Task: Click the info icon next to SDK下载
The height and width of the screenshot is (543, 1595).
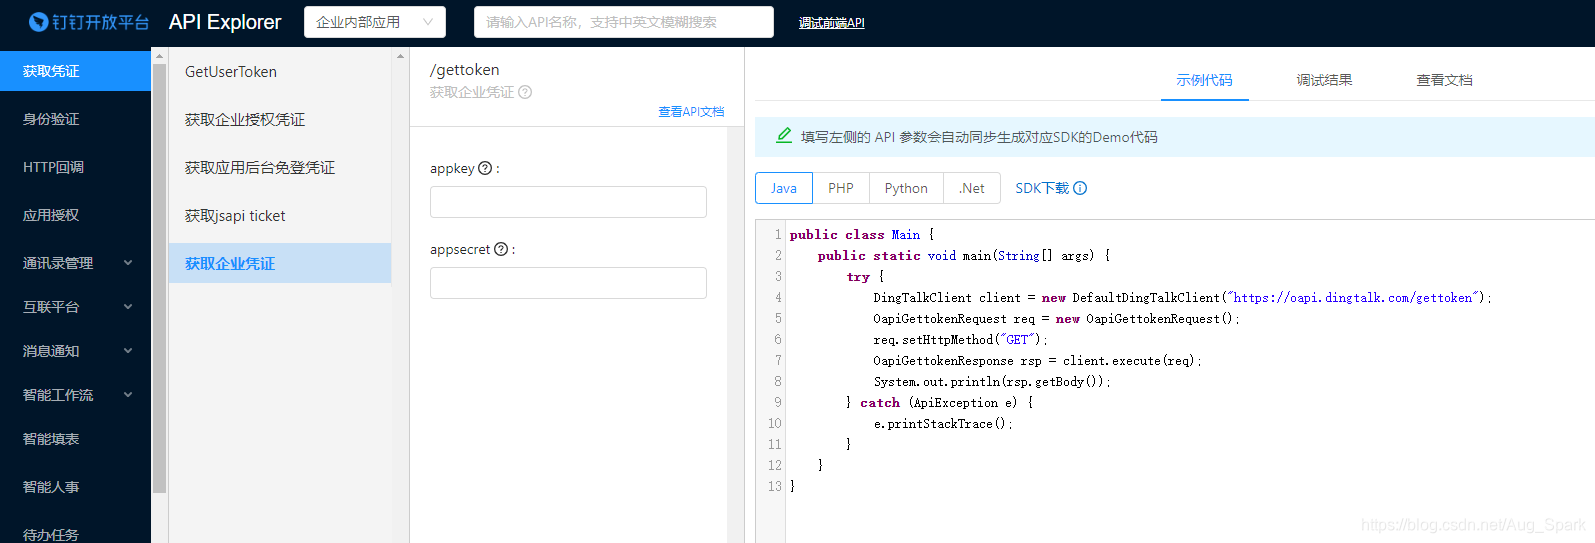Action: 1080,188
